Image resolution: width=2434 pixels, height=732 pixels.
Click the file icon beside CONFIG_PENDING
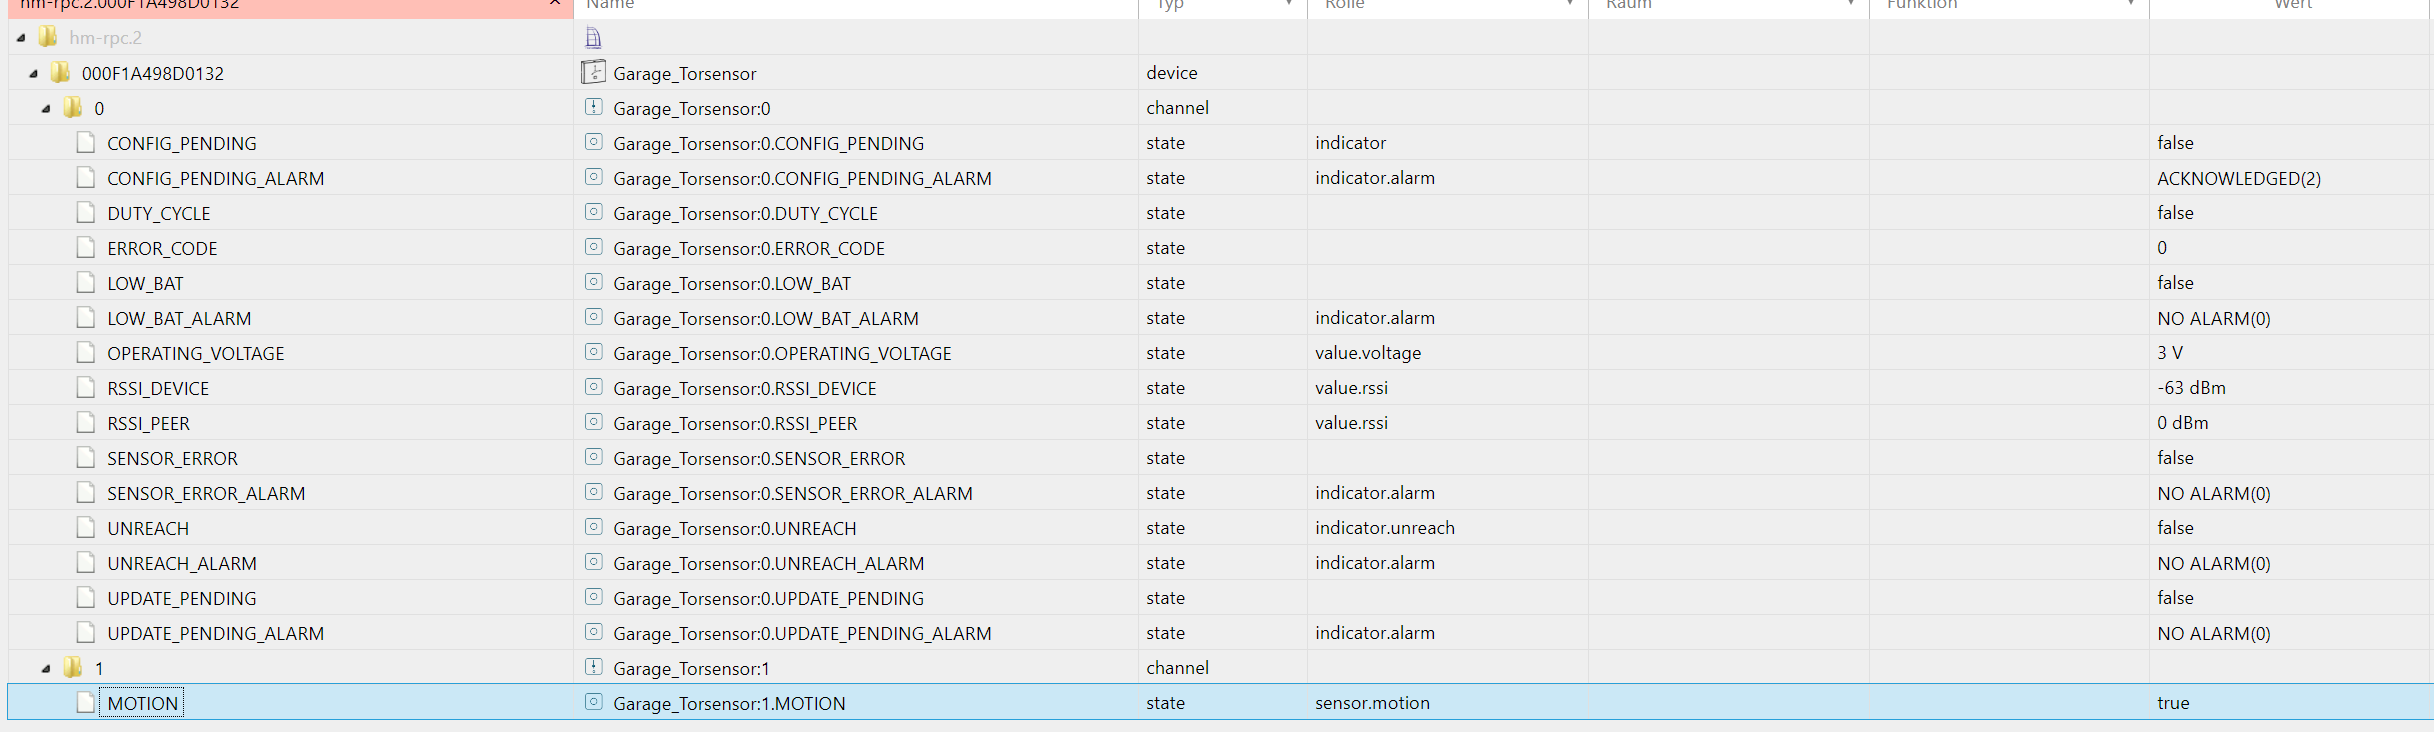86,142
